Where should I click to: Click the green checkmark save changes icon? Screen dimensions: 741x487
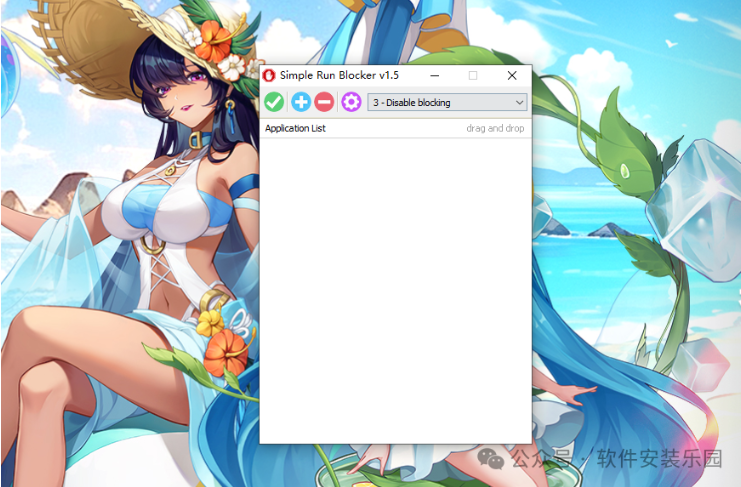click(x=274, y=102)
